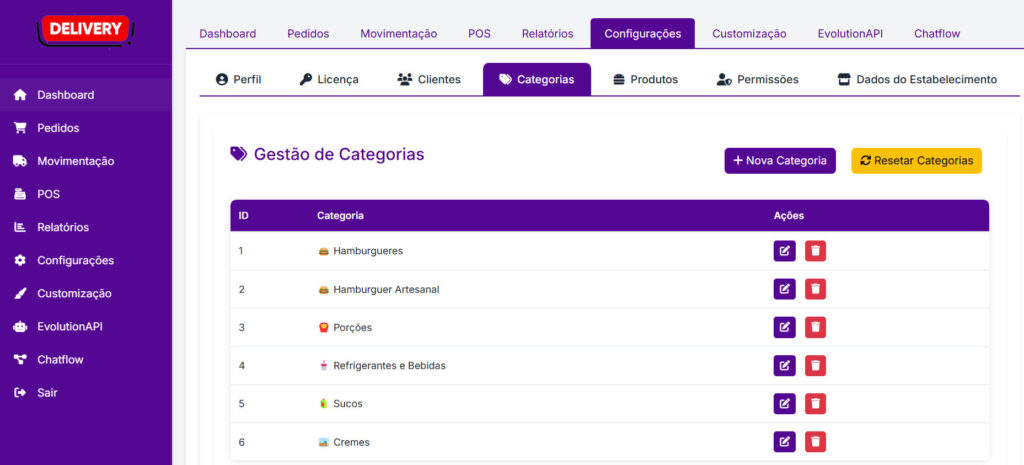This screenshot has width=1024, height=465.
Task: Switch to the top Movimentação tab
Action: (398, 33)
